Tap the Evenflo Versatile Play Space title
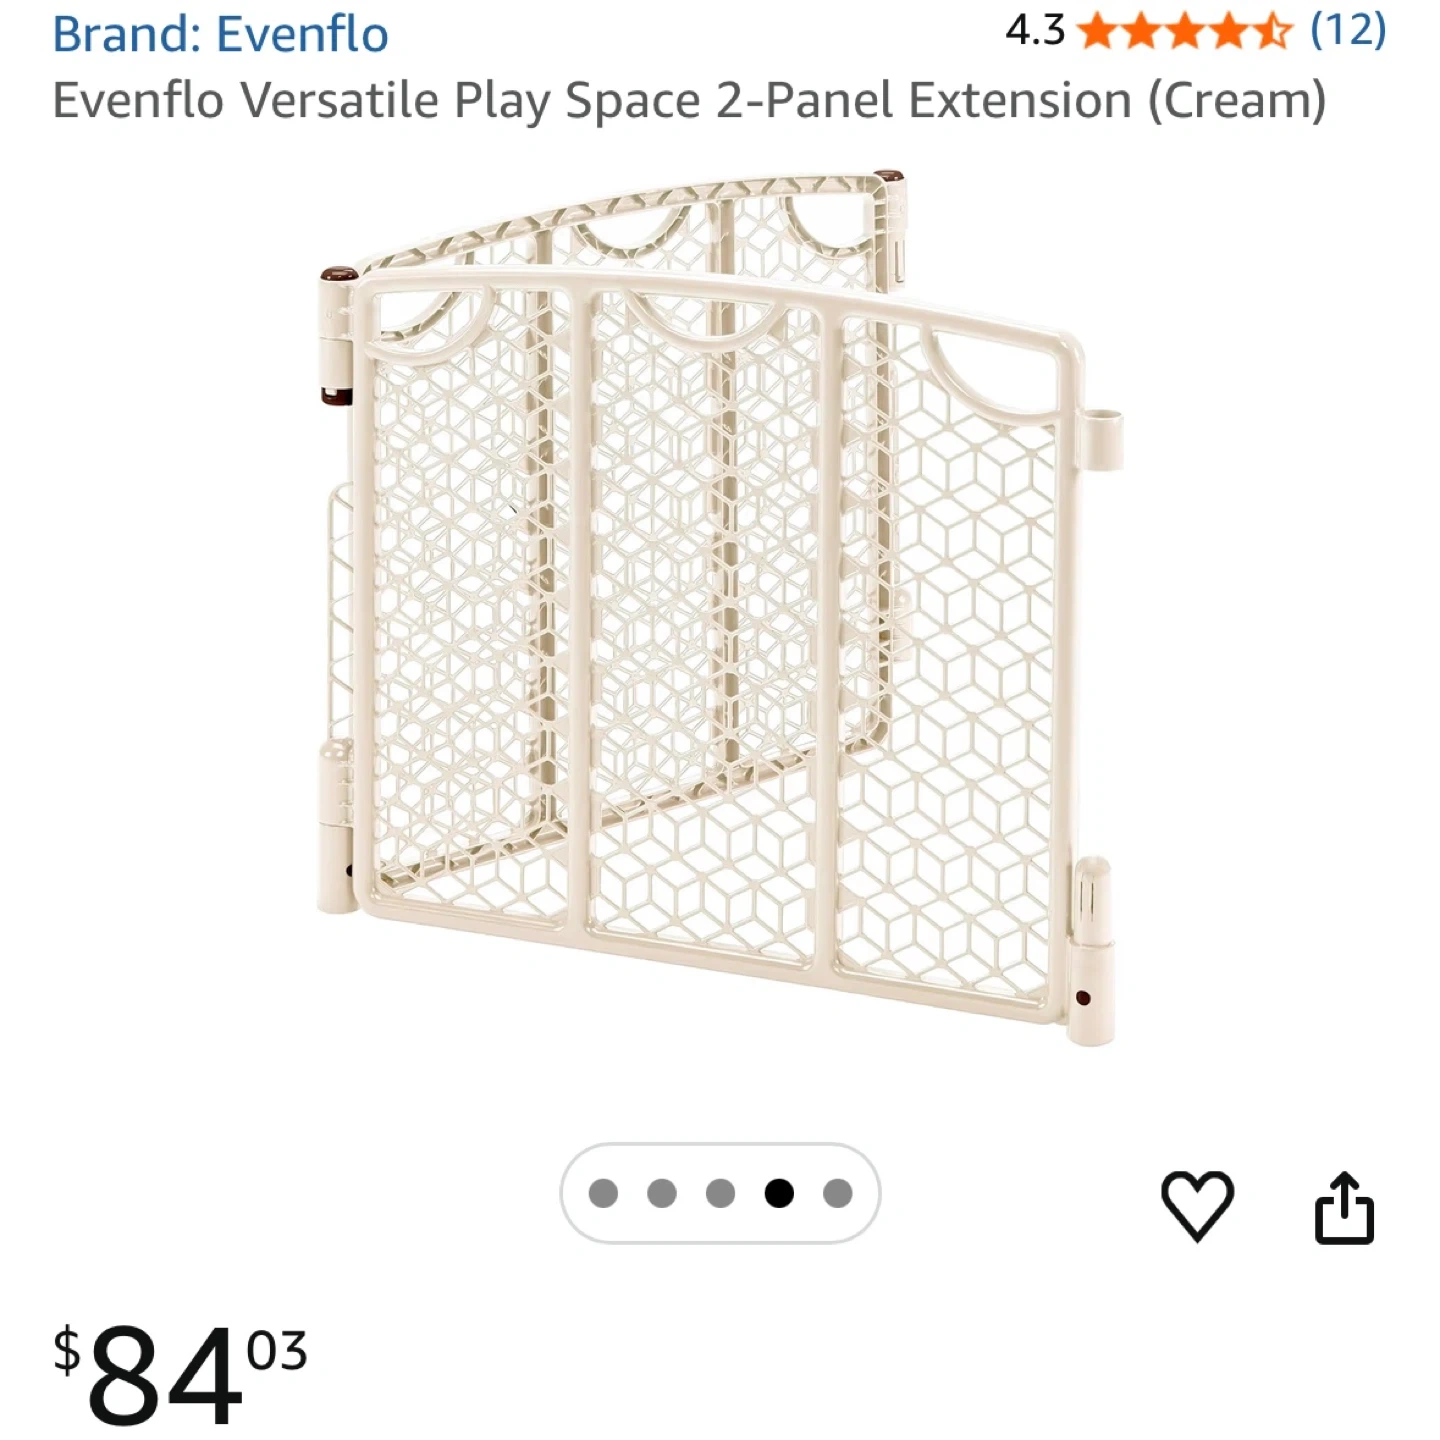1440x1440 pixels. coord(688,101)
